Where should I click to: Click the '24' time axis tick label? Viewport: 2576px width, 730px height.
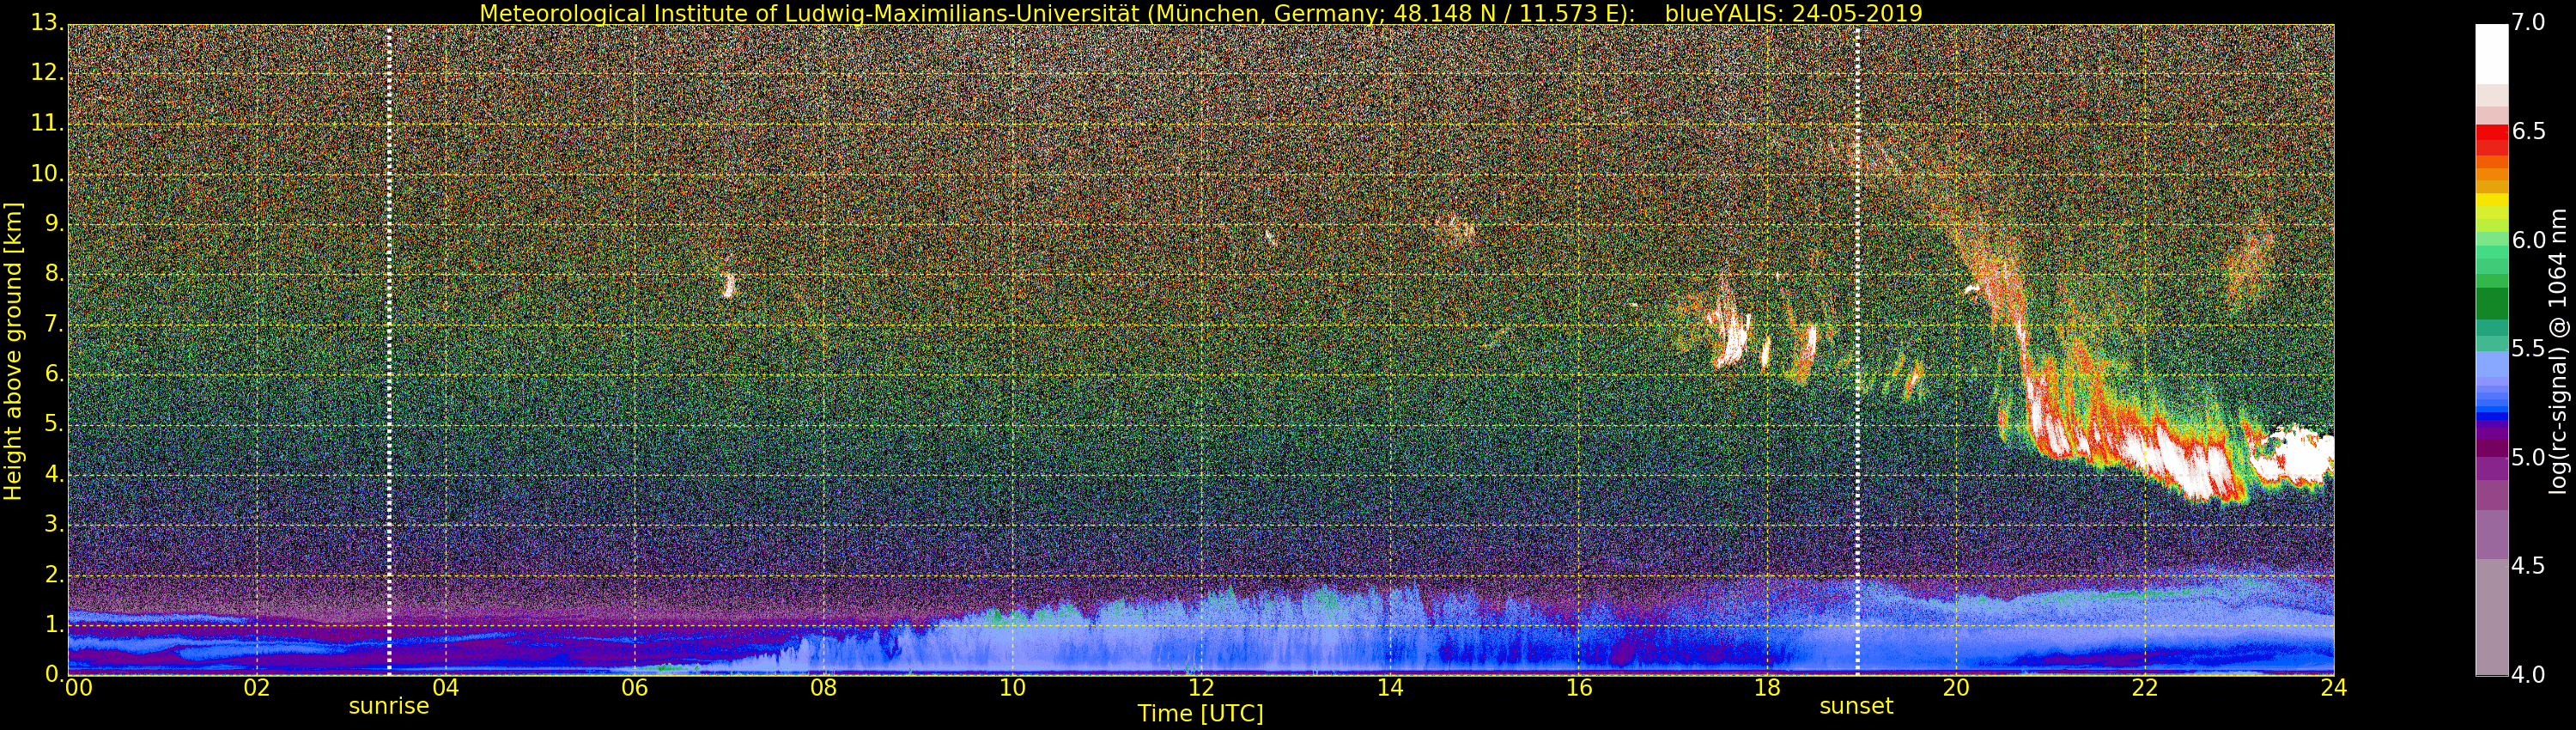[x=2334, y=687]
